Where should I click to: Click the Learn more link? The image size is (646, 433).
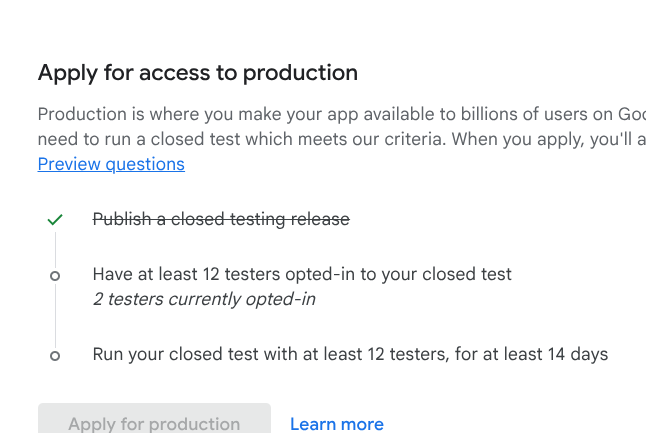(336, 424)
